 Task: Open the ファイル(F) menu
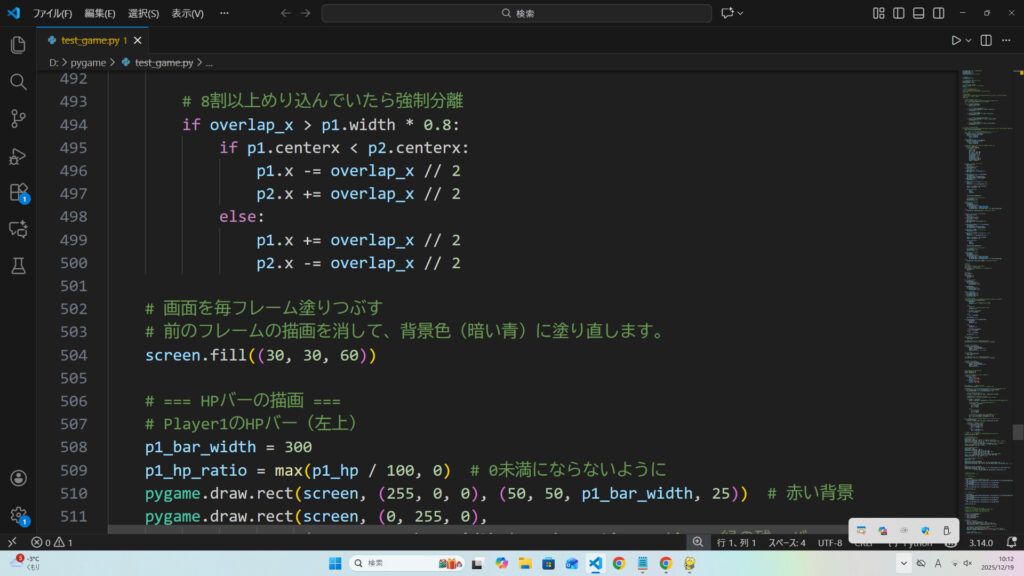(52, 14)
